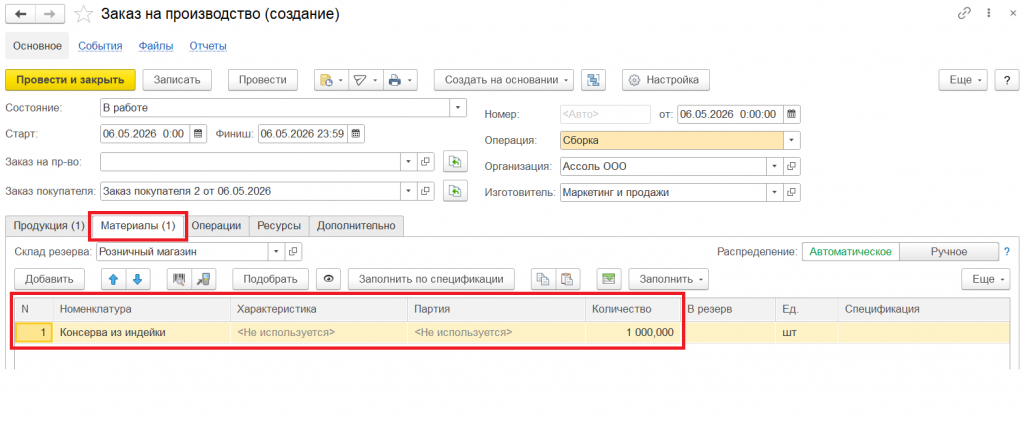Add document to favorites with star icon
This screenshot has height=422, width=1024.
pos(82,14)
